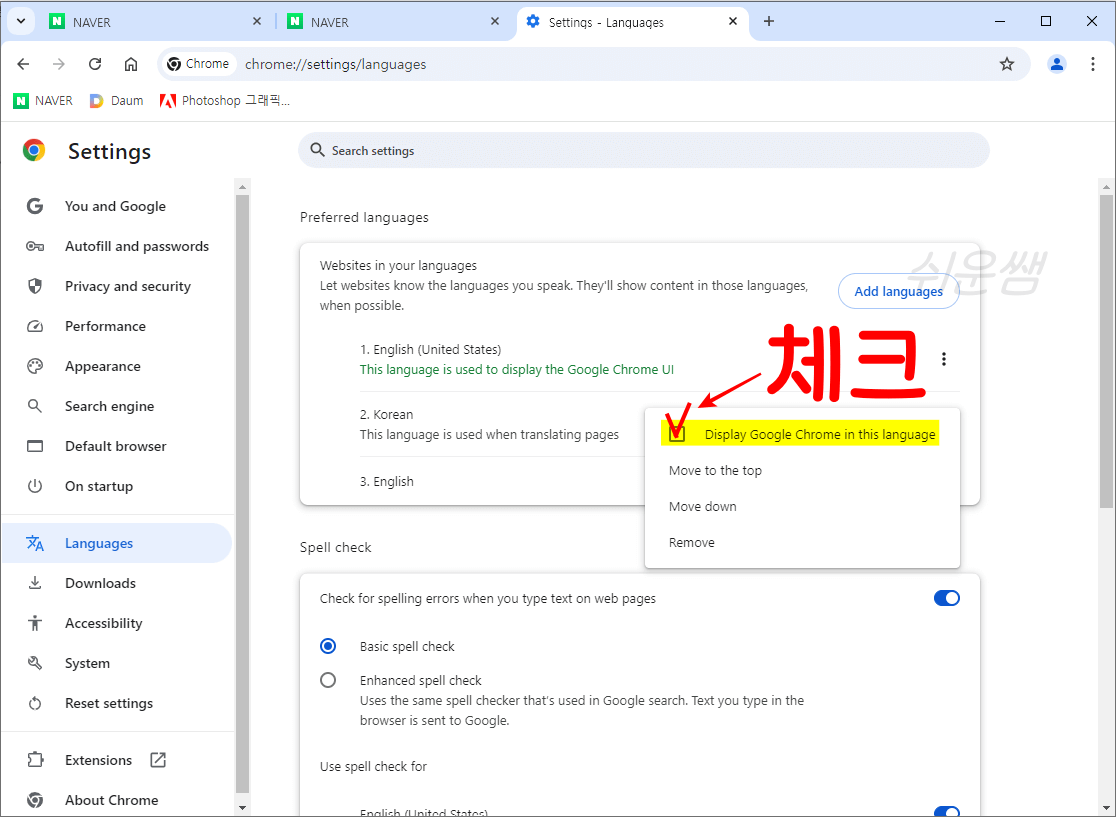Open Privacy and security settings

(127, 286)
